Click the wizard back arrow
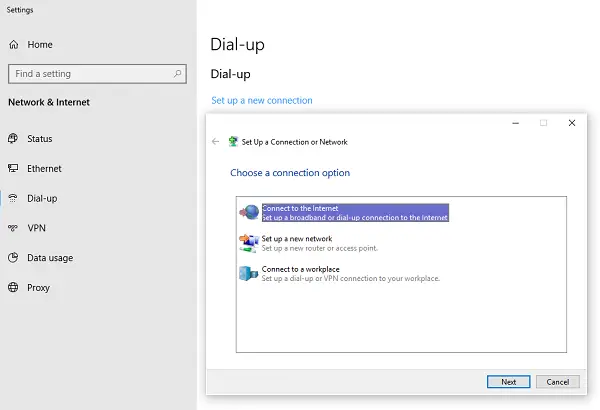The width and height of the screenshot is (600, 410). coord(215,142)
